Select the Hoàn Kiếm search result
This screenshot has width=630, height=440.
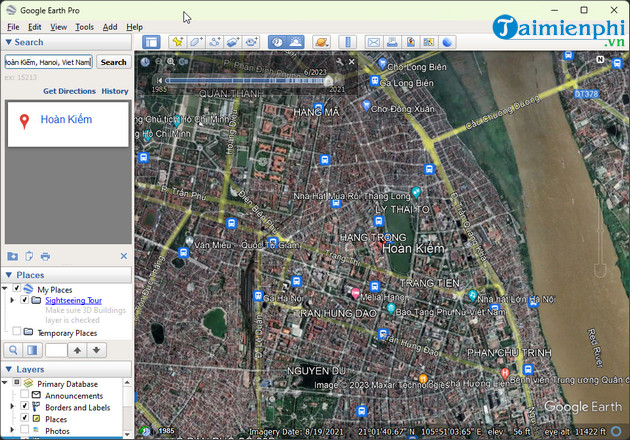pyautogui.click(x=68, y=124)
